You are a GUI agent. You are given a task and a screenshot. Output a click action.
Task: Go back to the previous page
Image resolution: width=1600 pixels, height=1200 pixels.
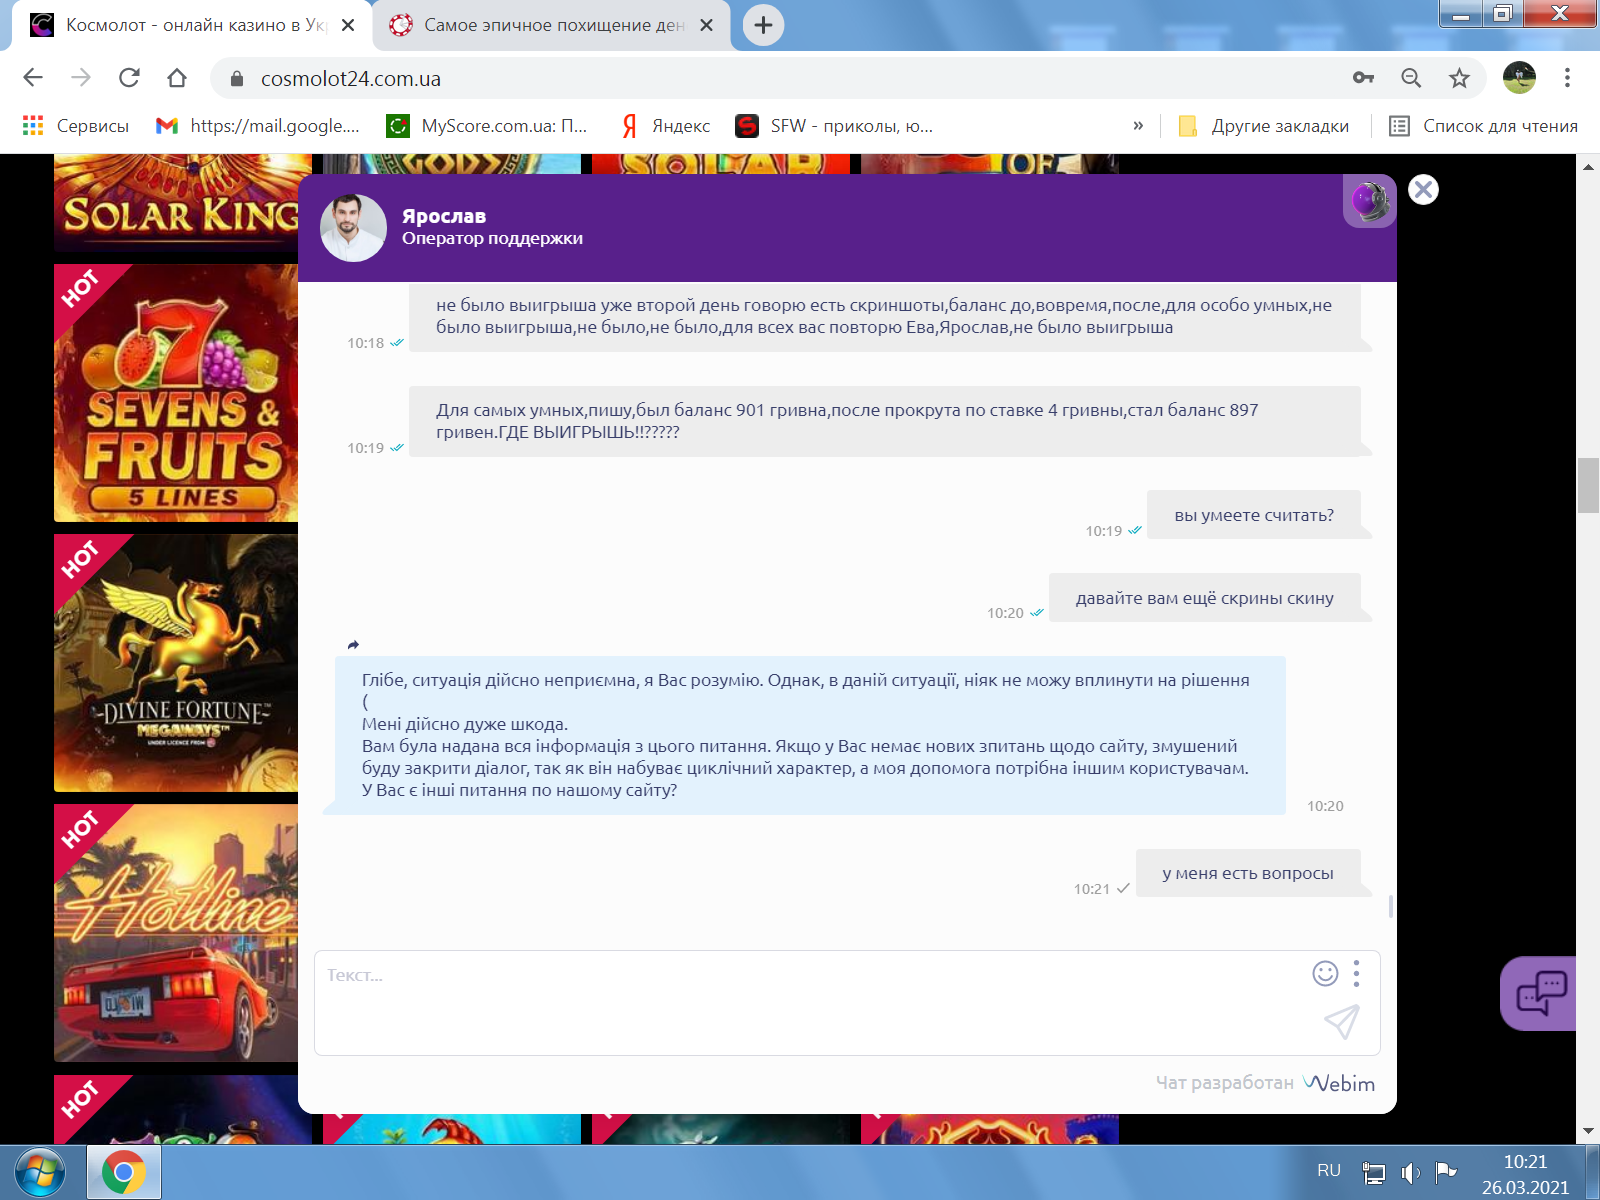33,78
